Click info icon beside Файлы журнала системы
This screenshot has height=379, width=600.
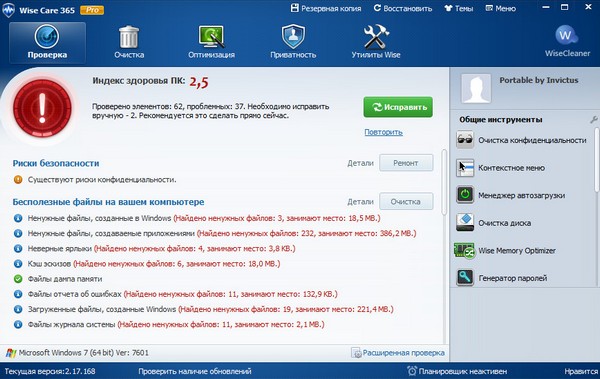(18, 324)
